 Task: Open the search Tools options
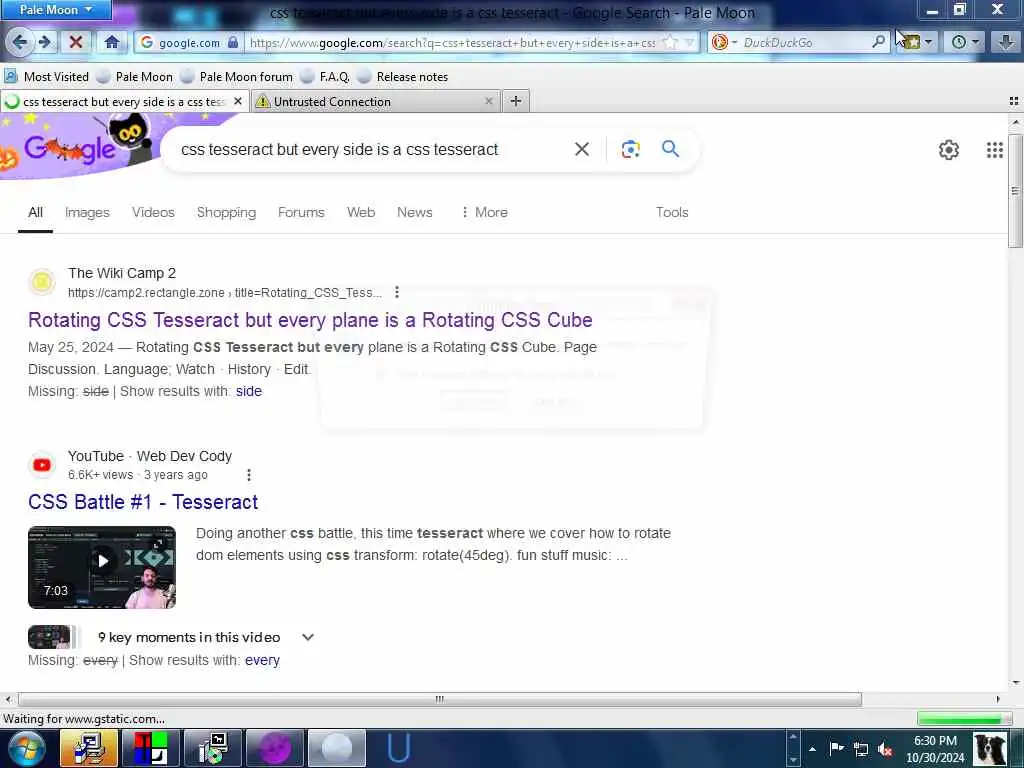click(x=672, y=212)
